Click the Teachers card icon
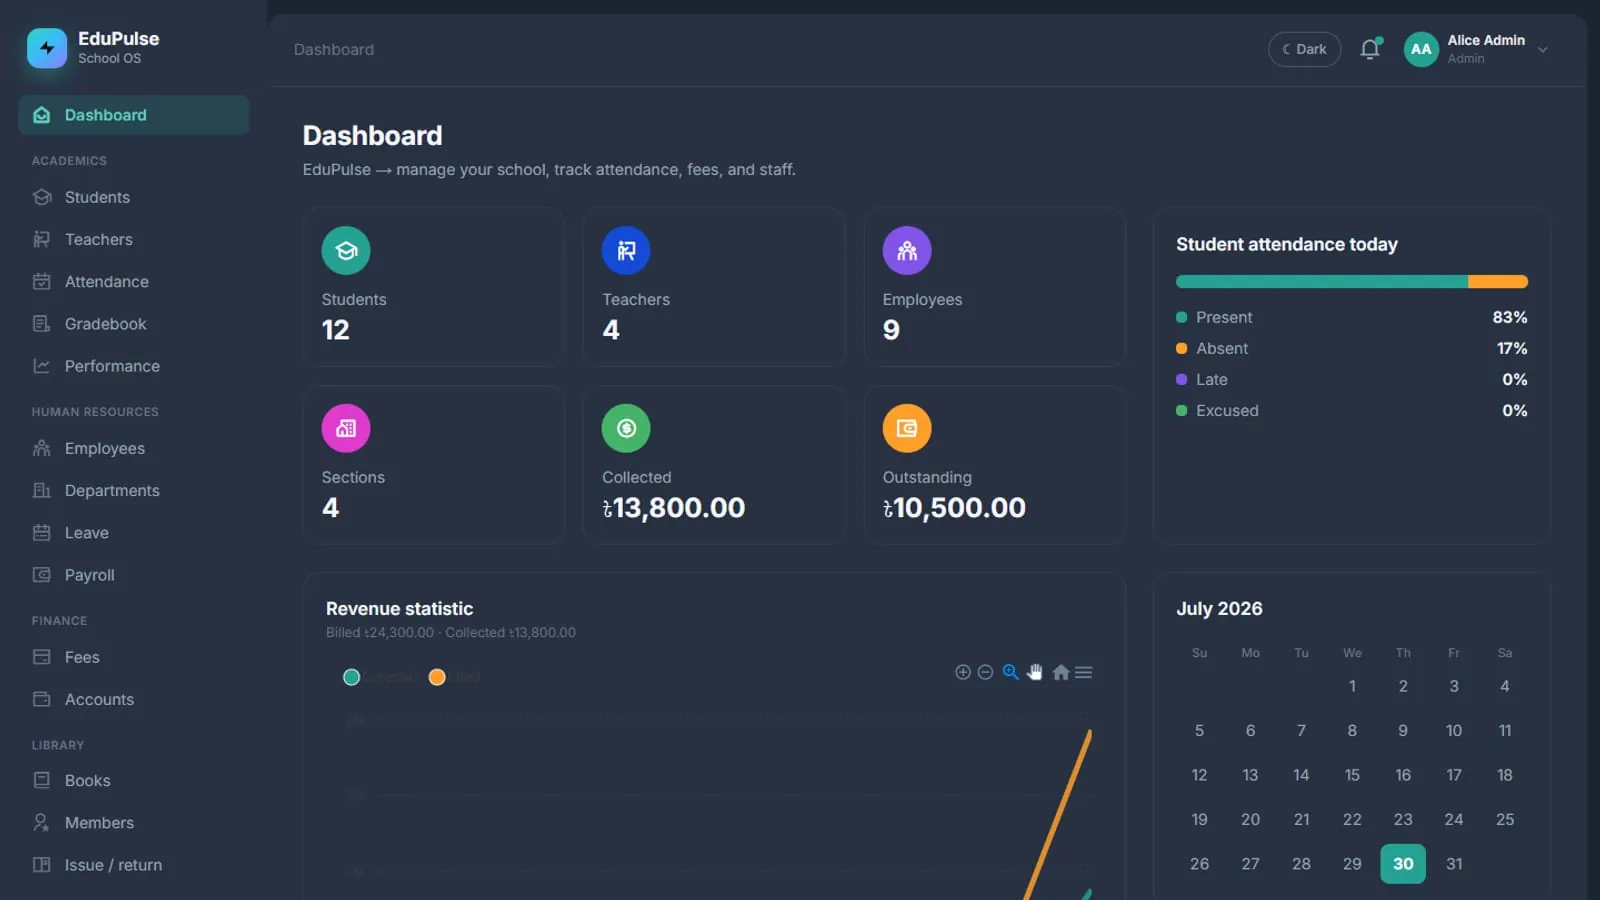 click(x=626, y=250)
